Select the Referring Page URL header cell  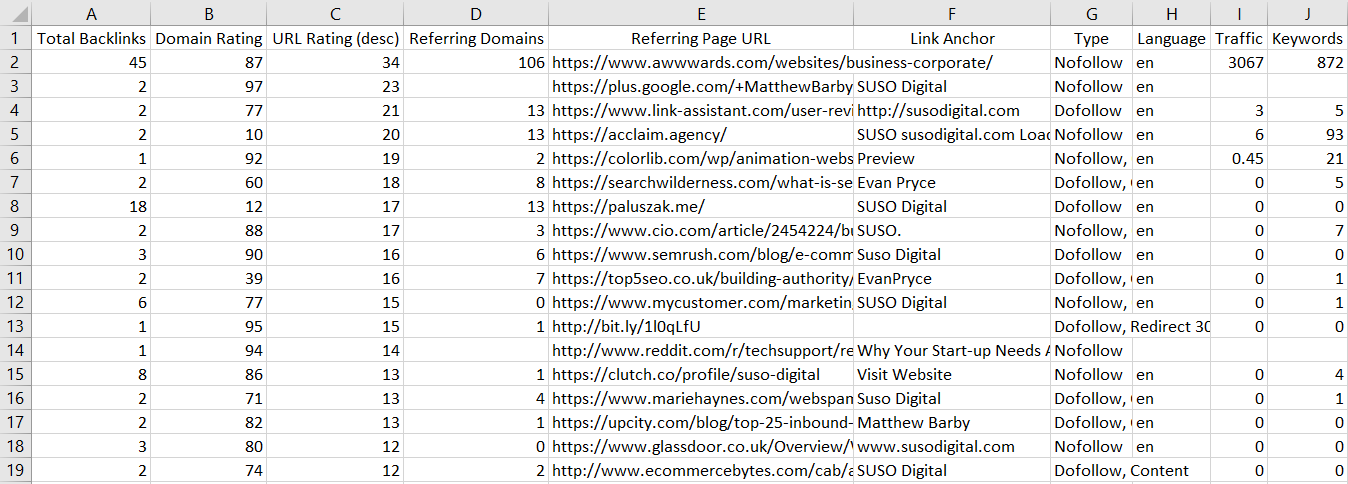point(701,39)
